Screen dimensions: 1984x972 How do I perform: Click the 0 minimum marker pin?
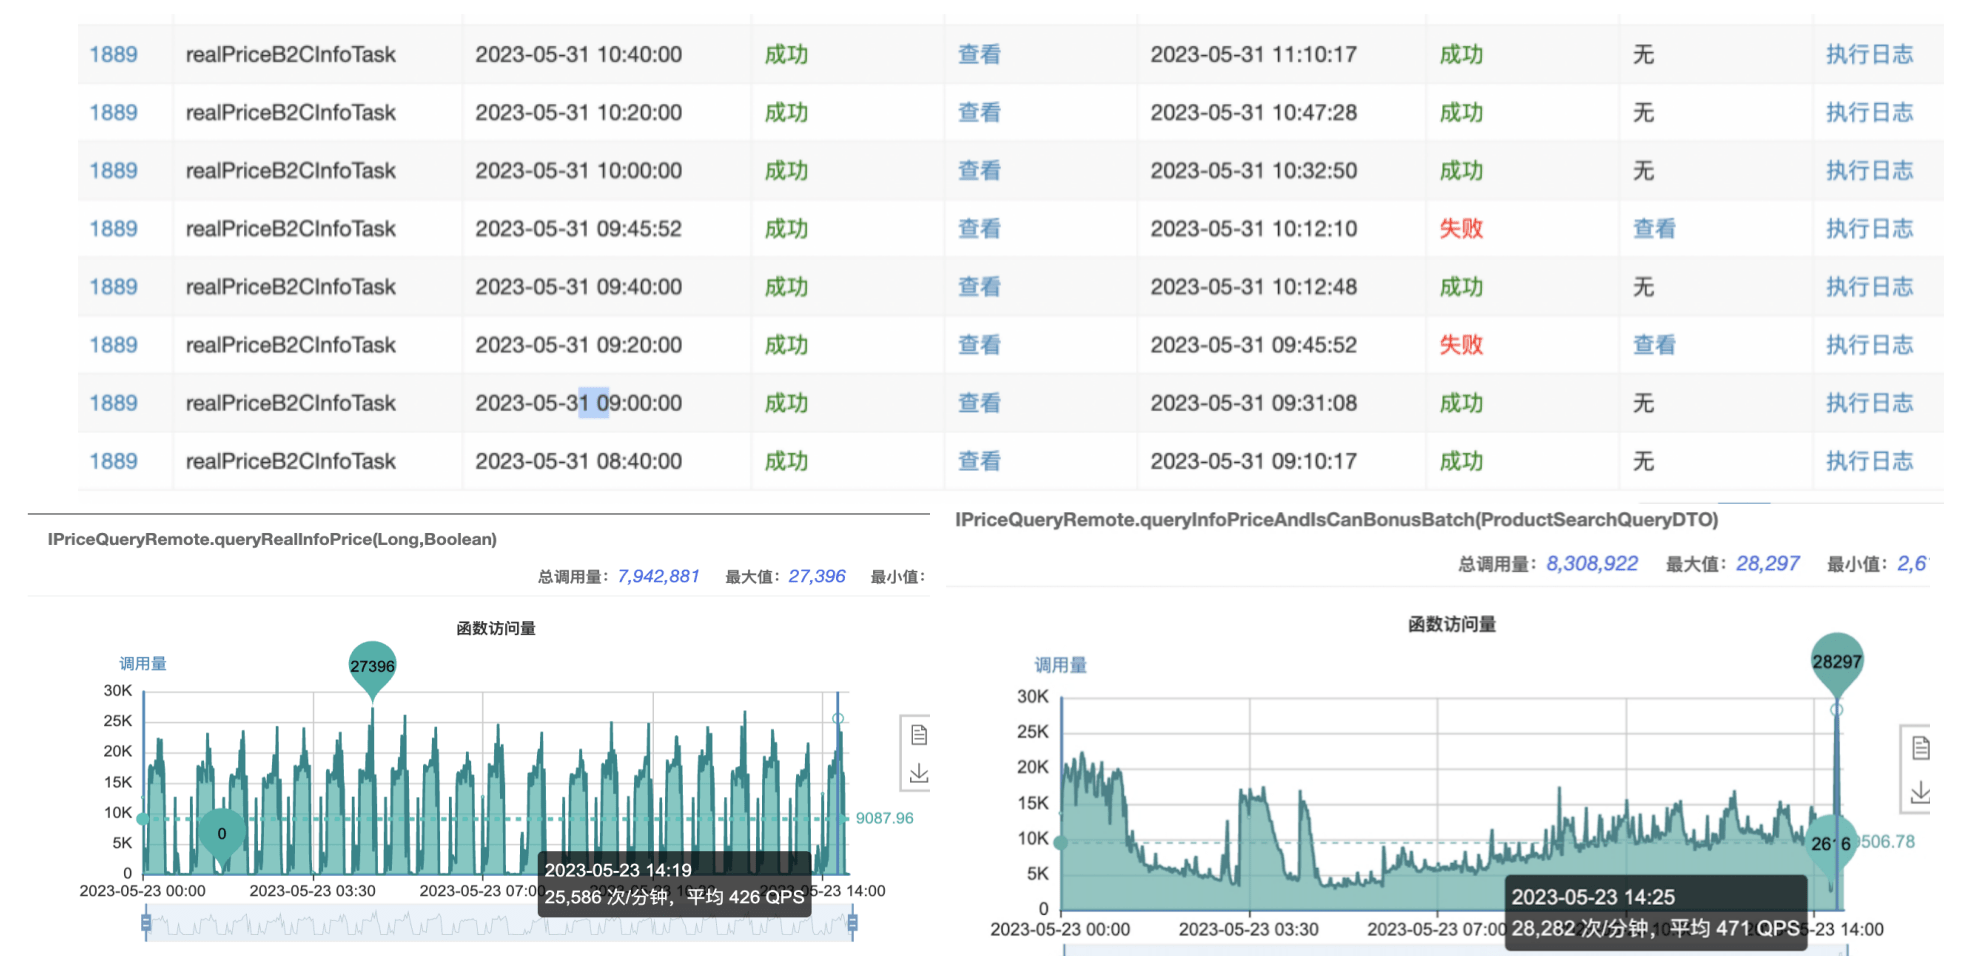tap(222, 834)
